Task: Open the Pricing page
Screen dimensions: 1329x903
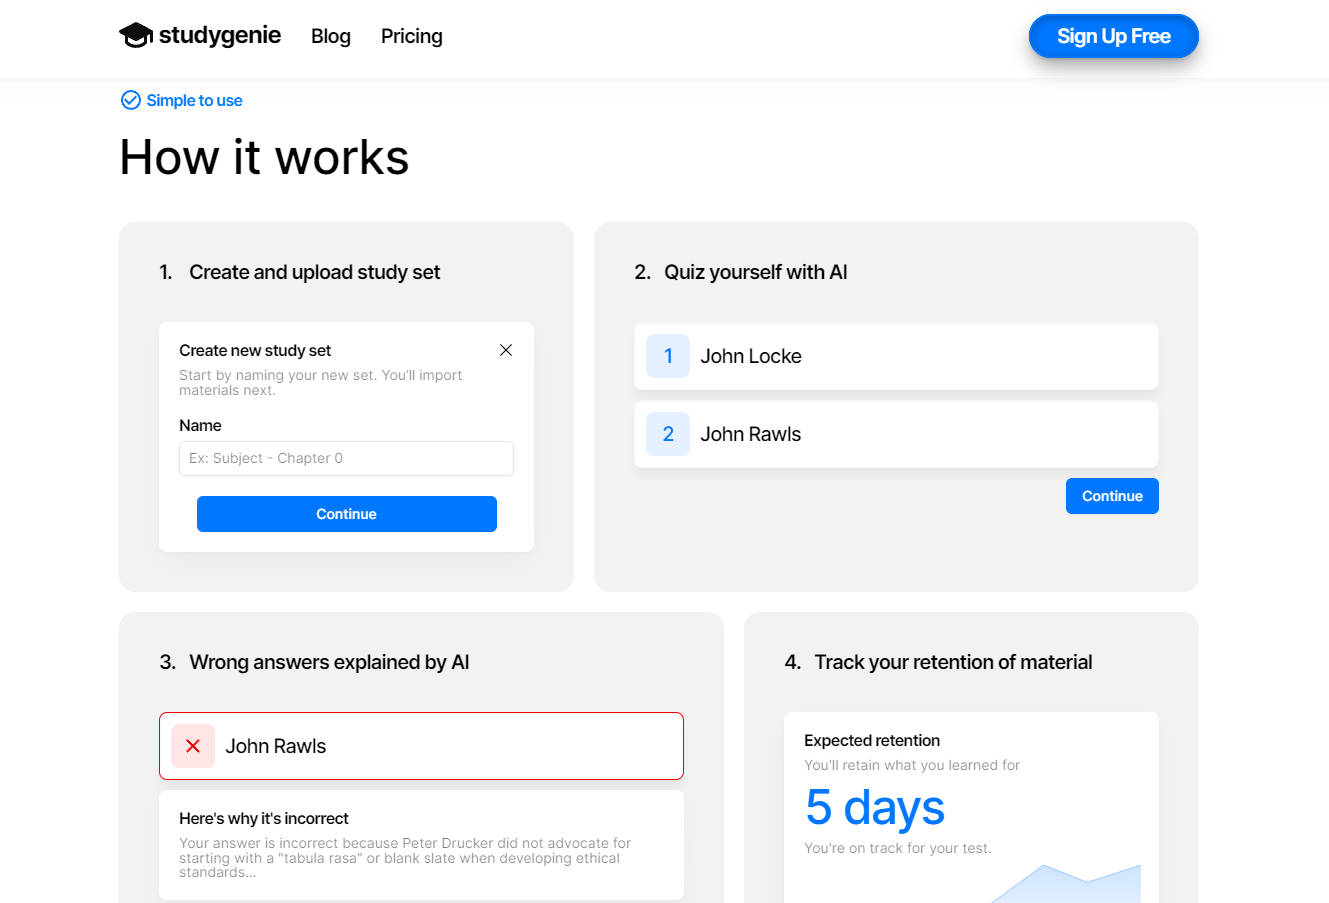Action: tap(411, 36)
